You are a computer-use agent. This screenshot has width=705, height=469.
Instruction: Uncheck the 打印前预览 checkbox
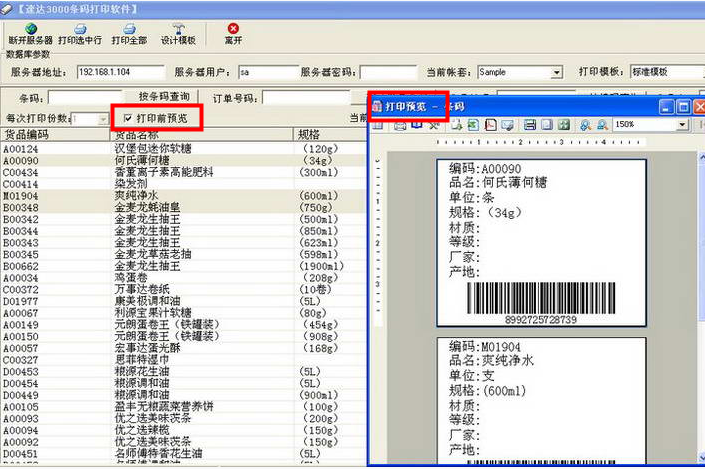pos(128,118)
